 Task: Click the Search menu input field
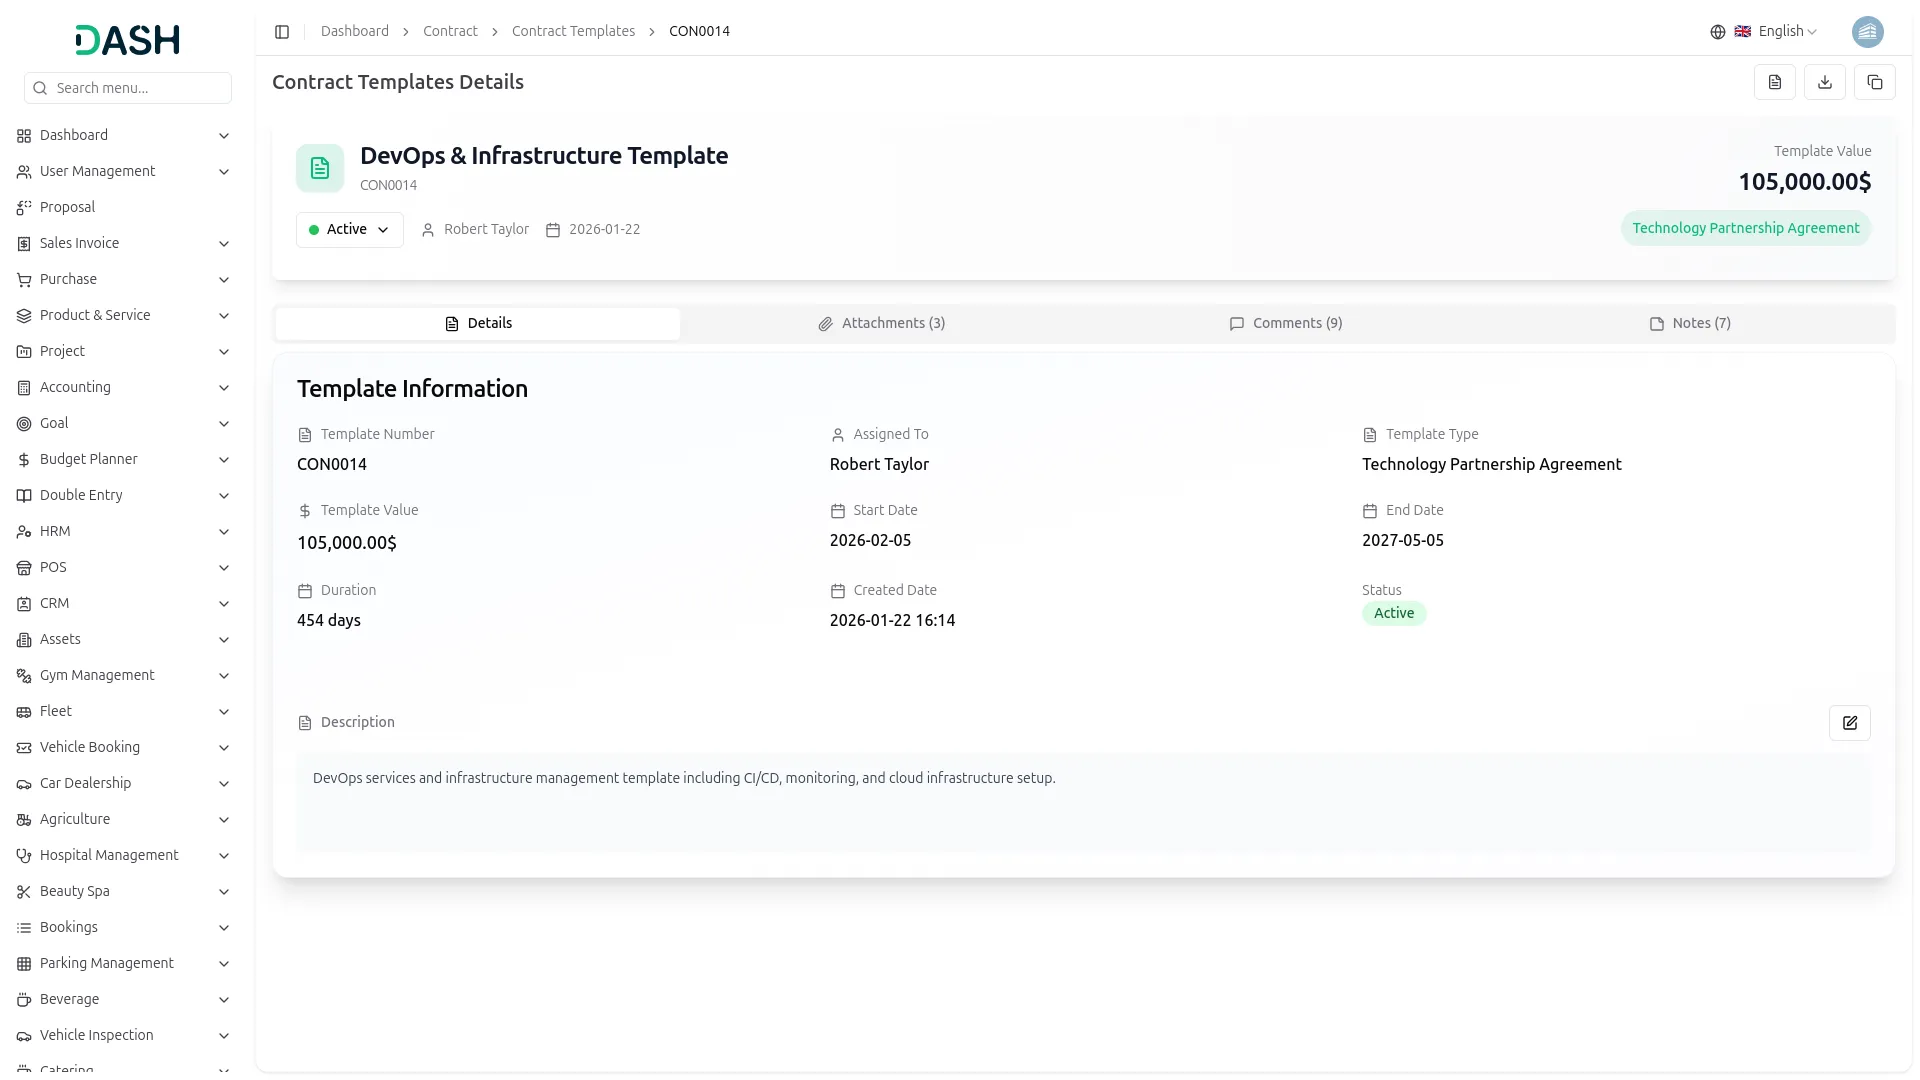coord(128,88)
